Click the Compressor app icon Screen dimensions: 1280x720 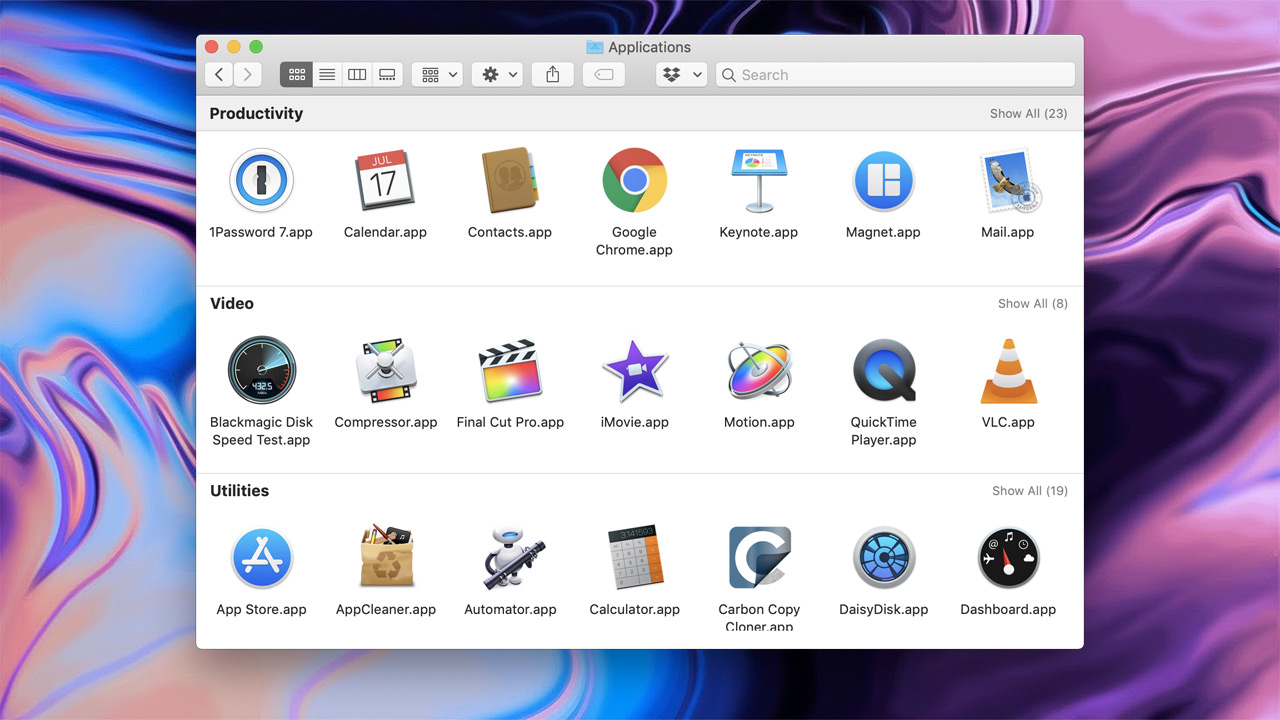click(x=386, y=370)
